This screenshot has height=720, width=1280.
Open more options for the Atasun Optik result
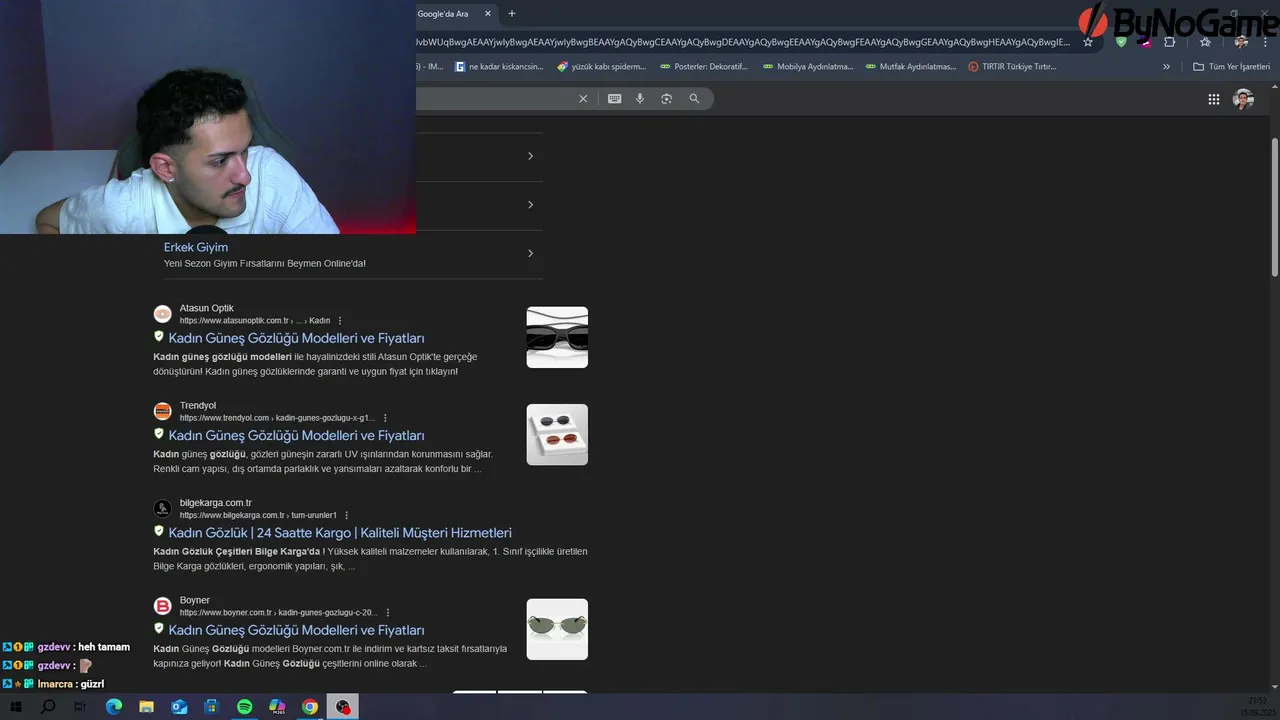point(340,321)
